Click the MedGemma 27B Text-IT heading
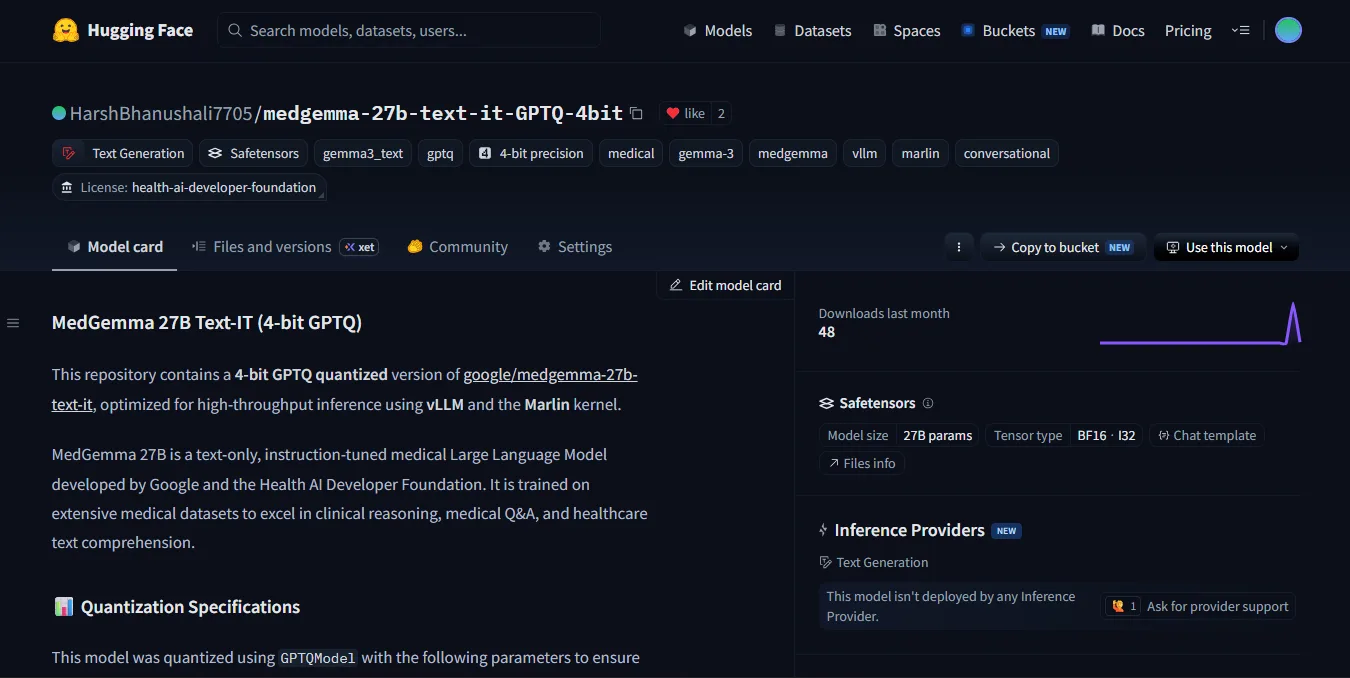Screen dimensions: 1350x678 tap(207, 323)
